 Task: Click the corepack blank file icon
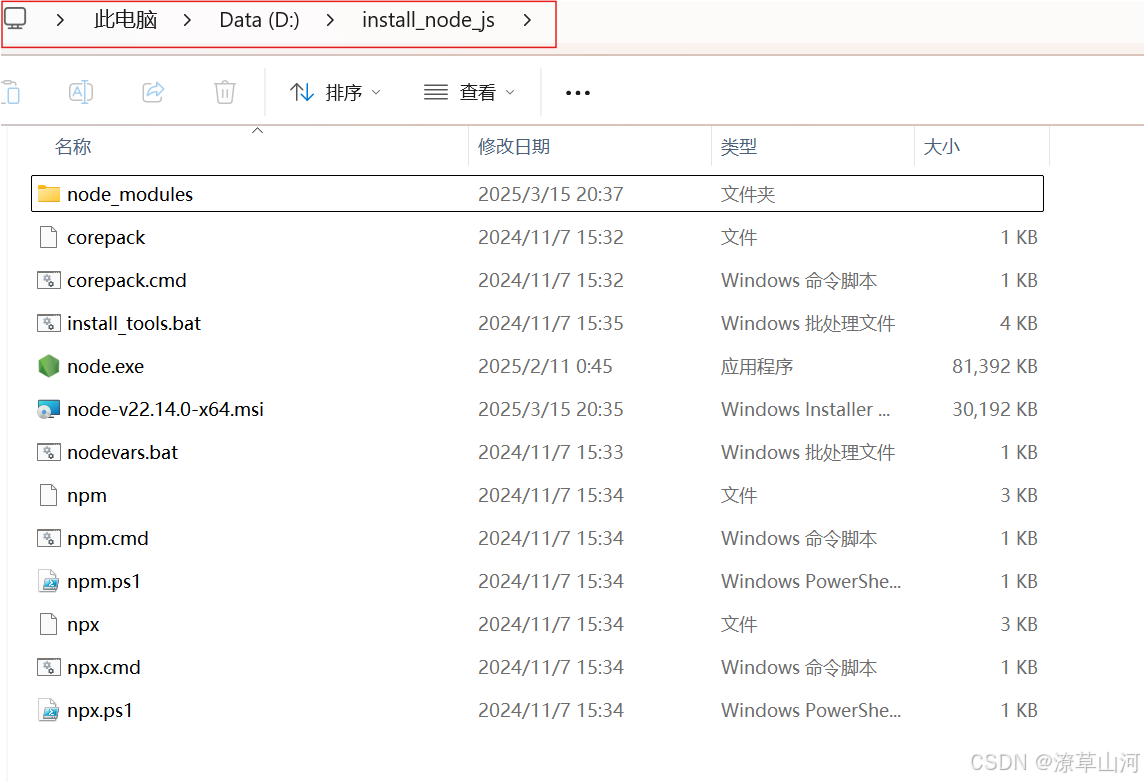click(49, 237)
